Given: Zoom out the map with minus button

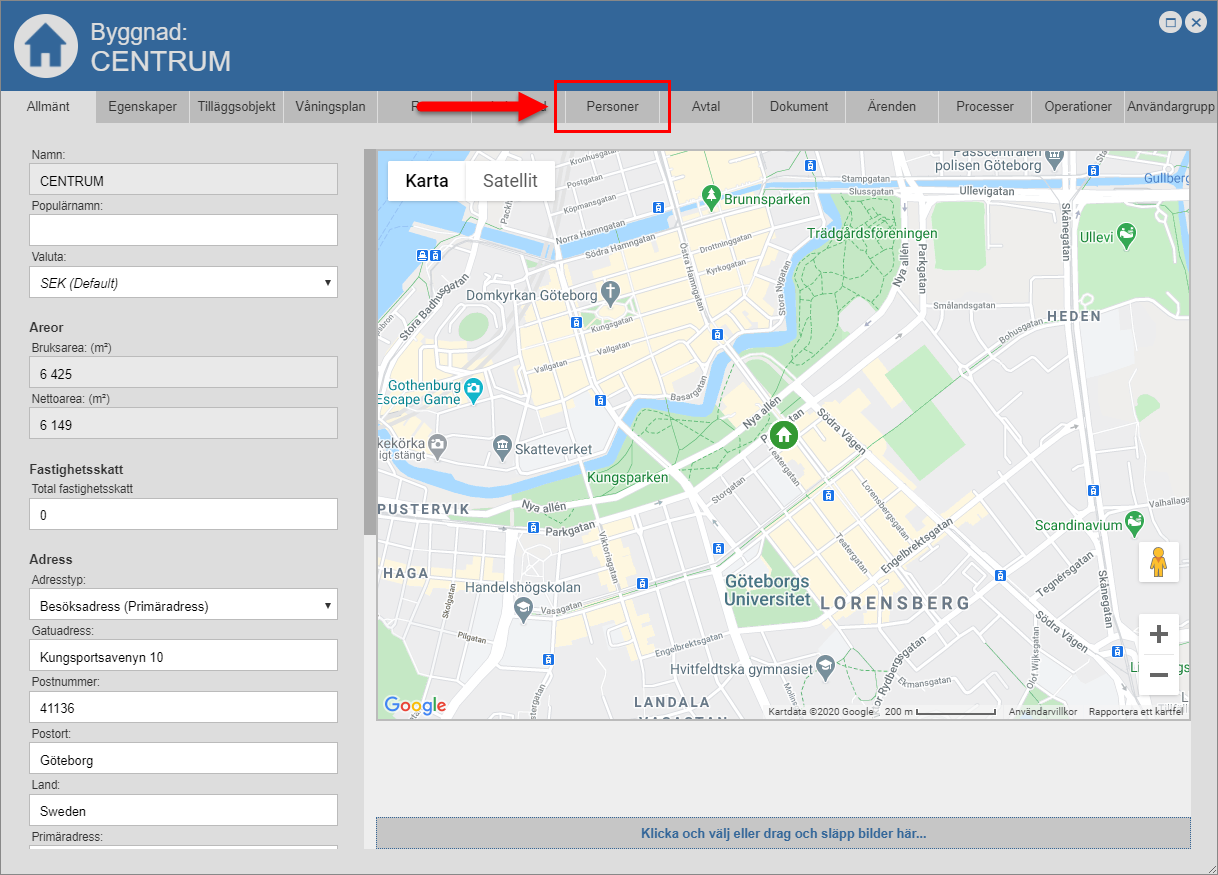Looking at the screenshot, I should click(x=1159, y=675).
